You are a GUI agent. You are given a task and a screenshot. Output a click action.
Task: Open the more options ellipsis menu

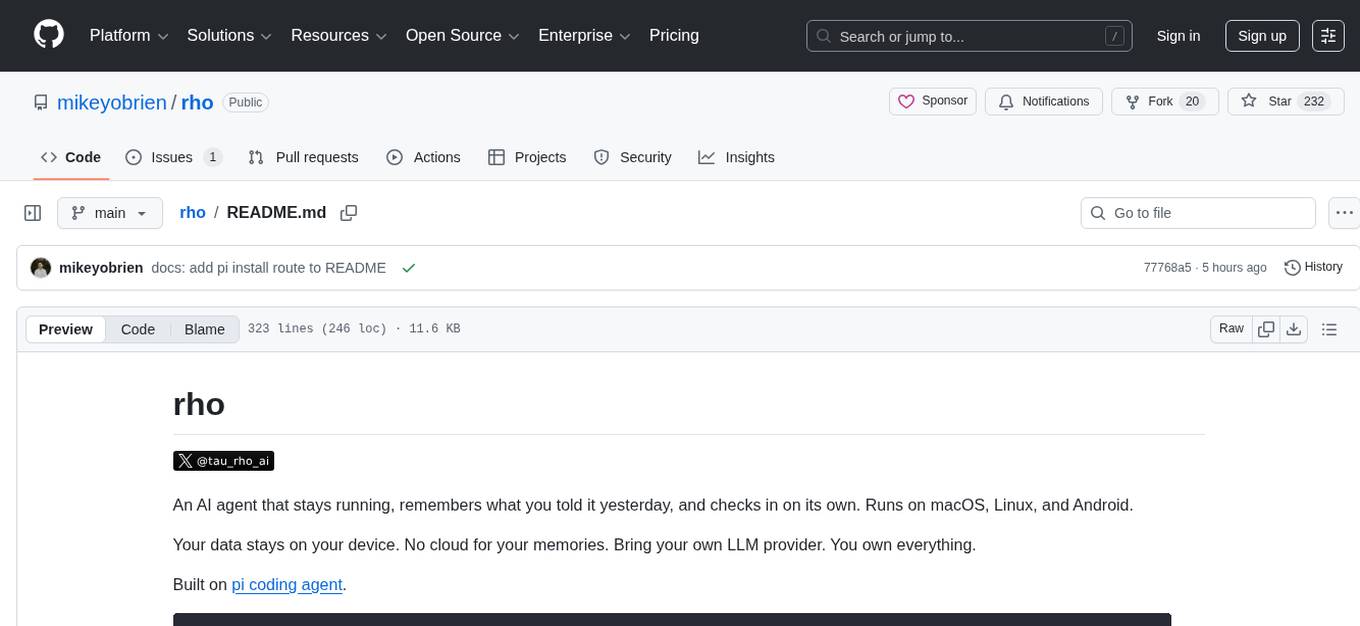tap(1344, 212)
